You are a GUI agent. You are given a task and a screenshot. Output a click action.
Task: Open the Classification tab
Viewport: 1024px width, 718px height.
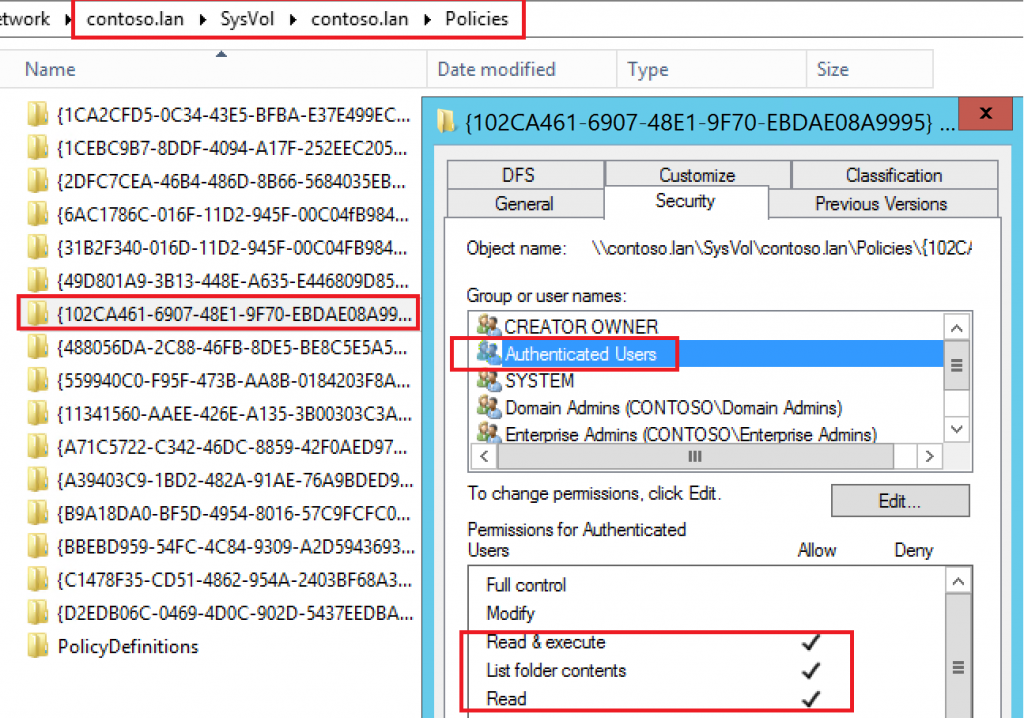(x=893, y=175)
